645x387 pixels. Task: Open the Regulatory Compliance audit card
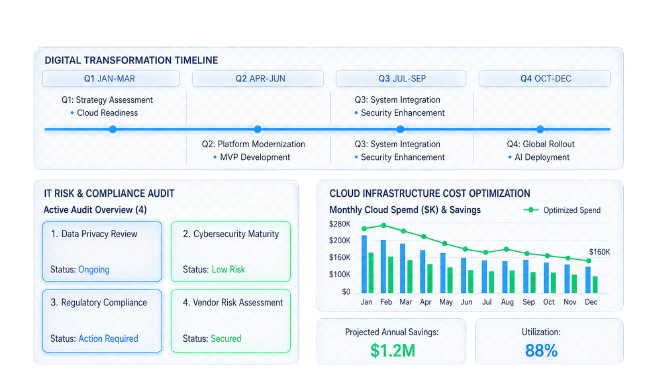tap(102, 321)
